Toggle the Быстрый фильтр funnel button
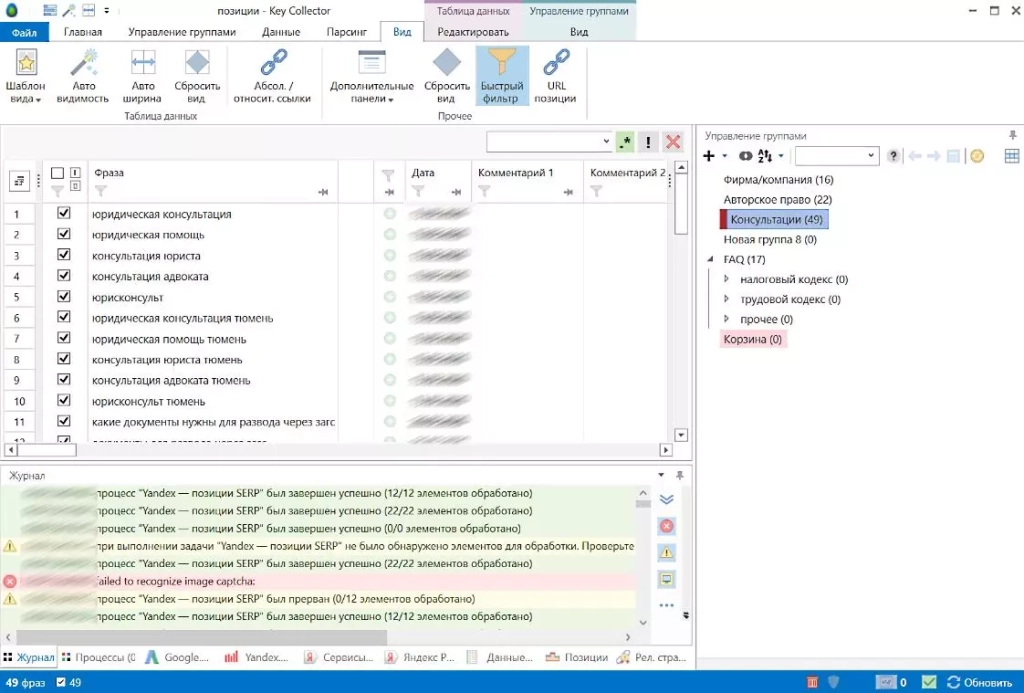 (x=502, y=76)
